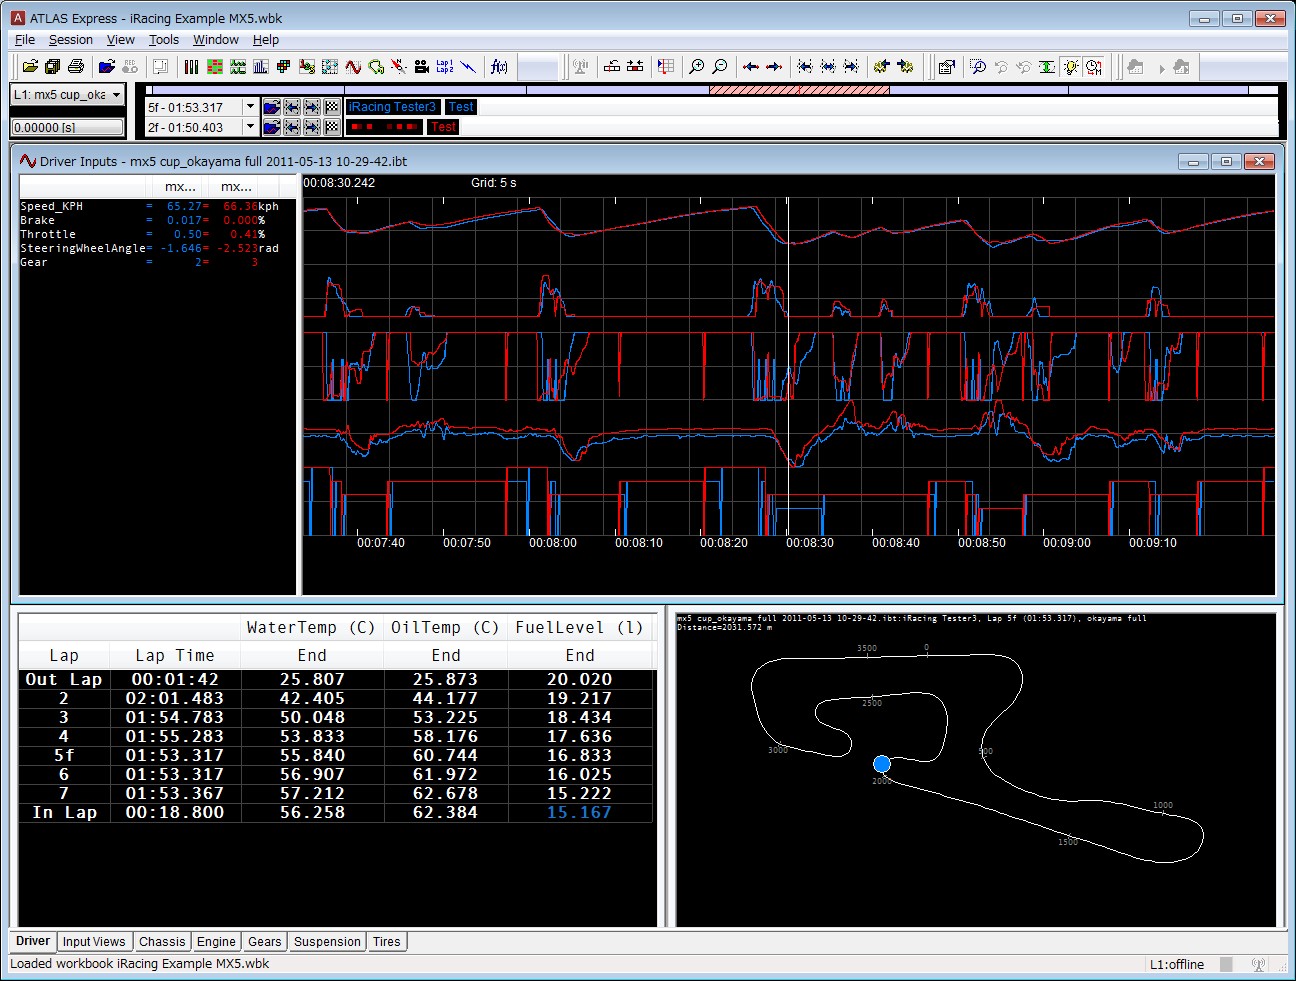Screen dimensions: 1296x981
Task: Click the blue Test label in the first row
Action: click(x=461, y=107)
